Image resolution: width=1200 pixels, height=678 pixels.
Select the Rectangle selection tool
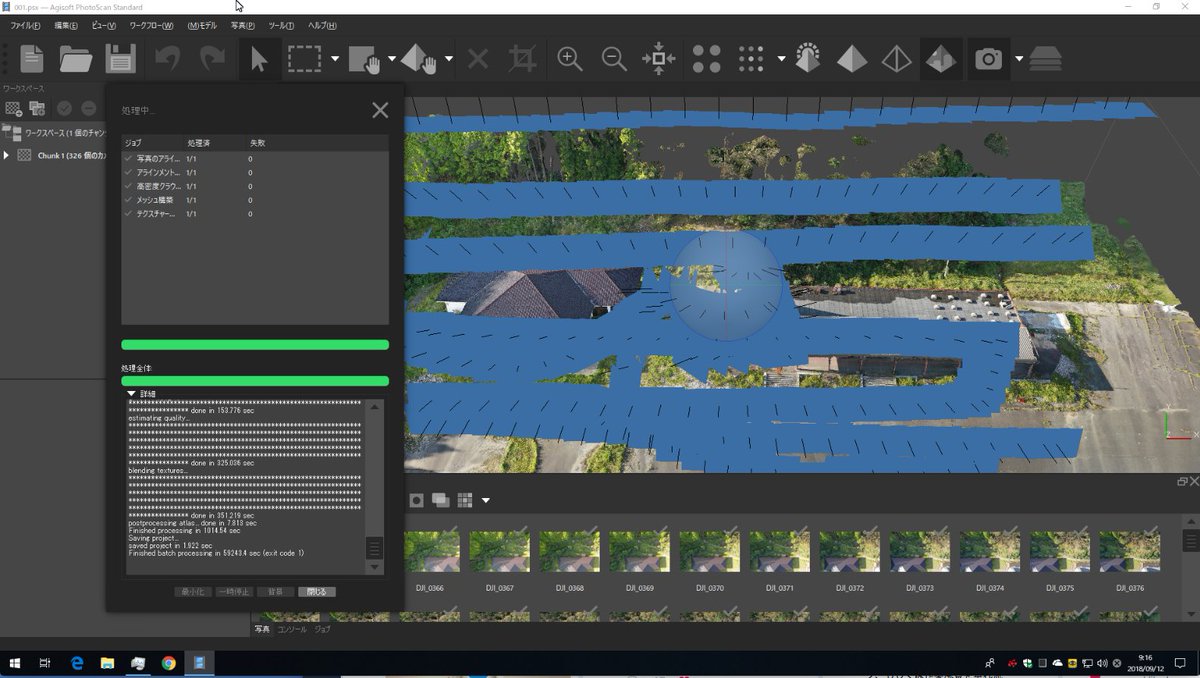(x=304, y=59)
